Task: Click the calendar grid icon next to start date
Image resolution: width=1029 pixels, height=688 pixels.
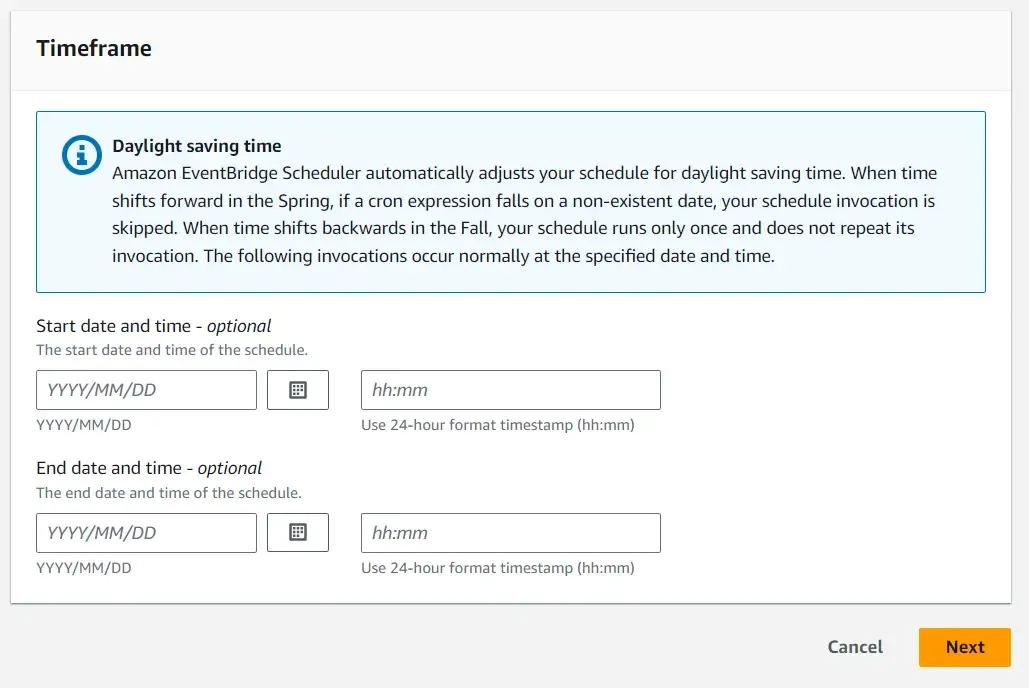Action: (298, 390)
